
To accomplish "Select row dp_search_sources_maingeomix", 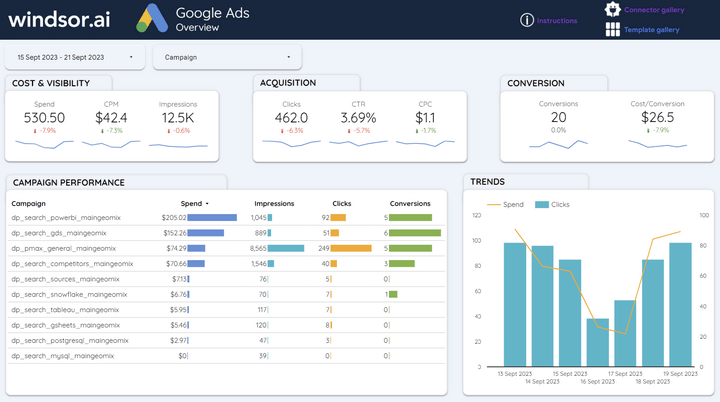I will (x=226, y=279).
